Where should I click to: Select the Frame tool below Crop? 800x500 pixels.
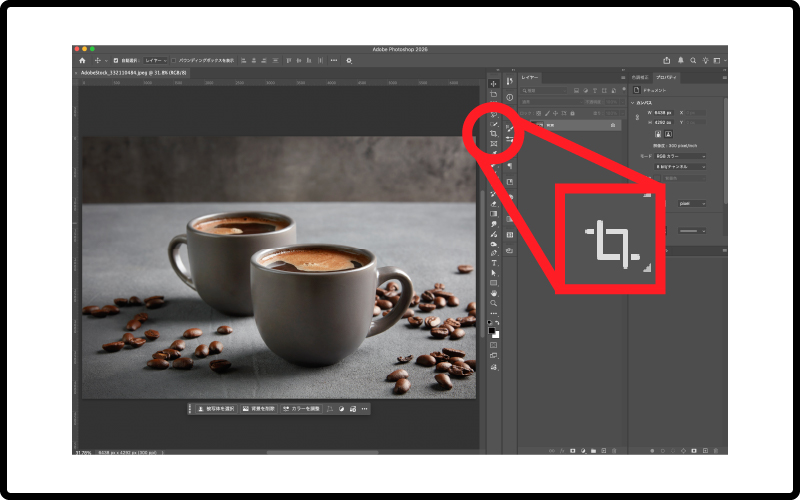pyautogui.click(x=493, y=145)
